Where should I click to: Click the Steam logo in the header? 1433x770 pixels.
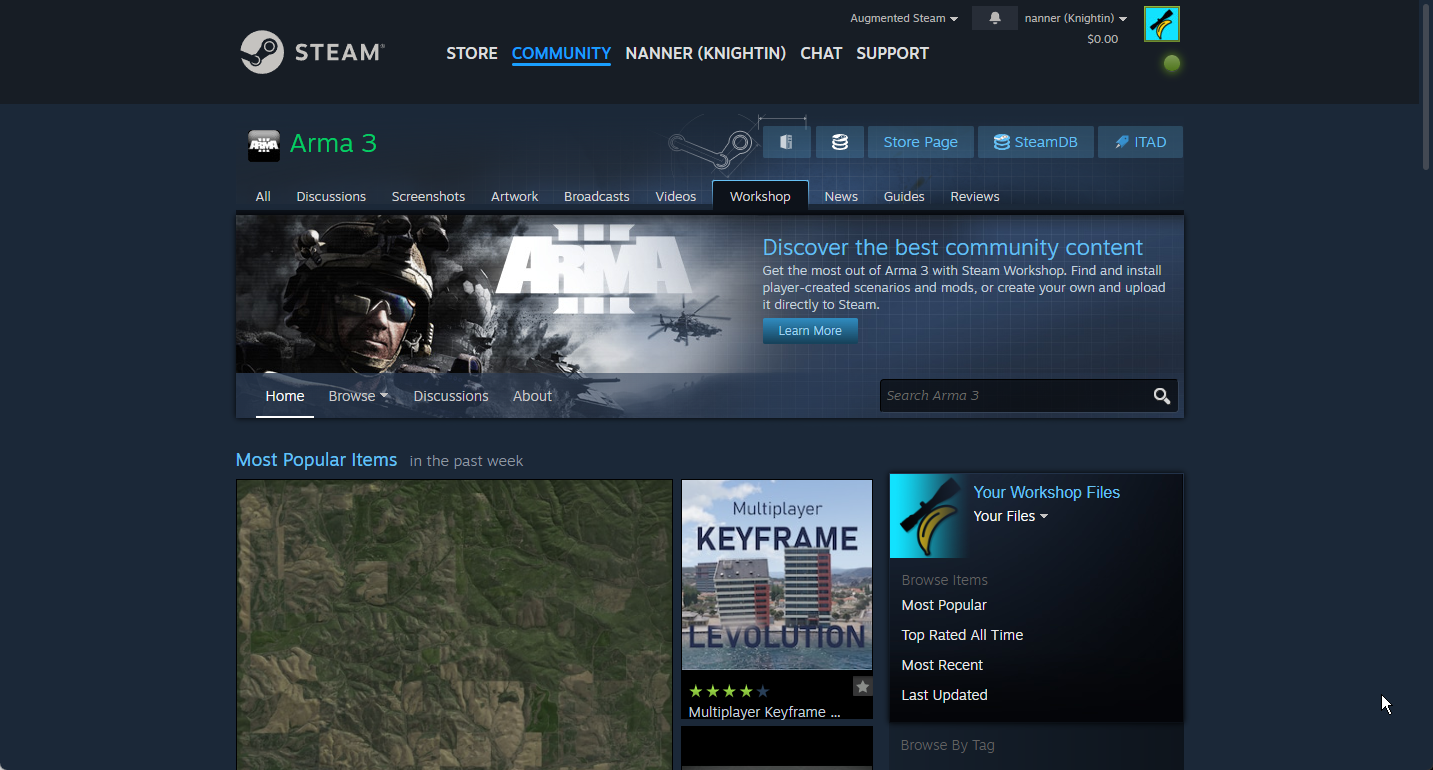(312, 52)
